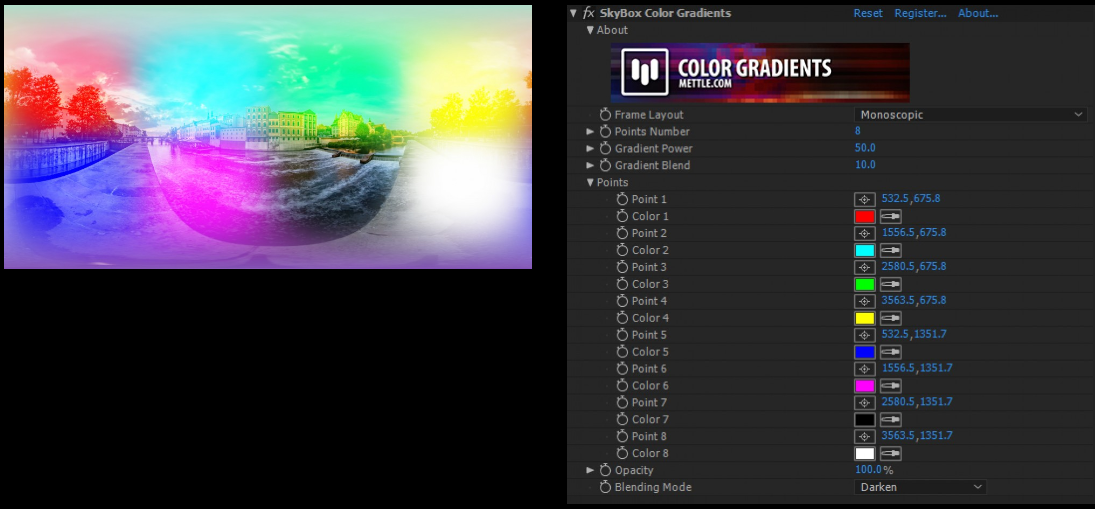Image resolution: width=1095 pixels, height=509 pixels.
Task: Collapse the SkyBox Color Gradients effect
Action: (x=573, y=13)
